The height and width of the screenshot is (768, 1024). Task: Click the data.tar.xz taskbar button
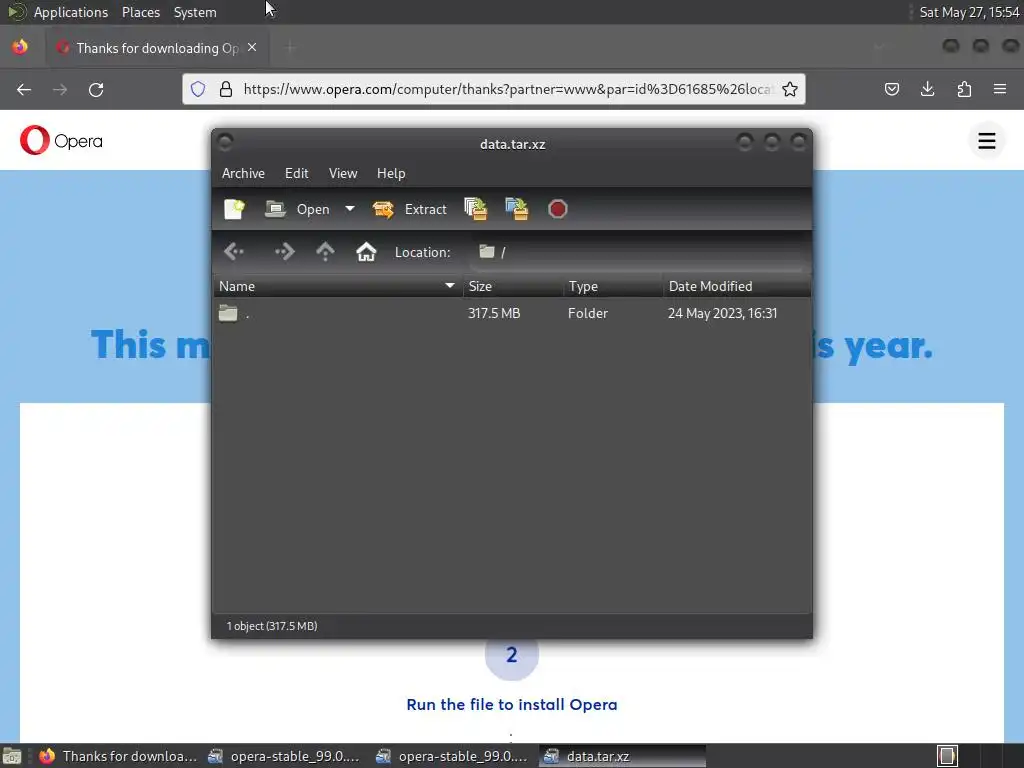tap(622, 756)
